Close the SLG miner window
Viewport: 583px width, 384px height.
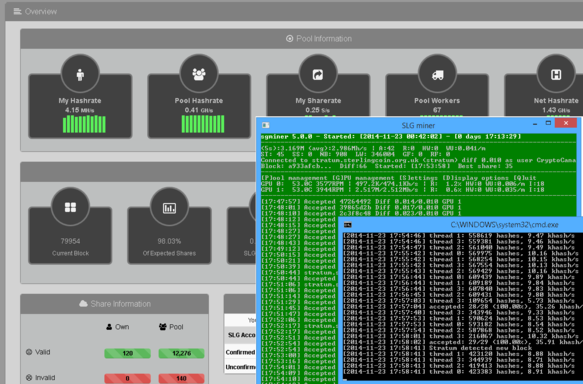(x=566, y=123)
